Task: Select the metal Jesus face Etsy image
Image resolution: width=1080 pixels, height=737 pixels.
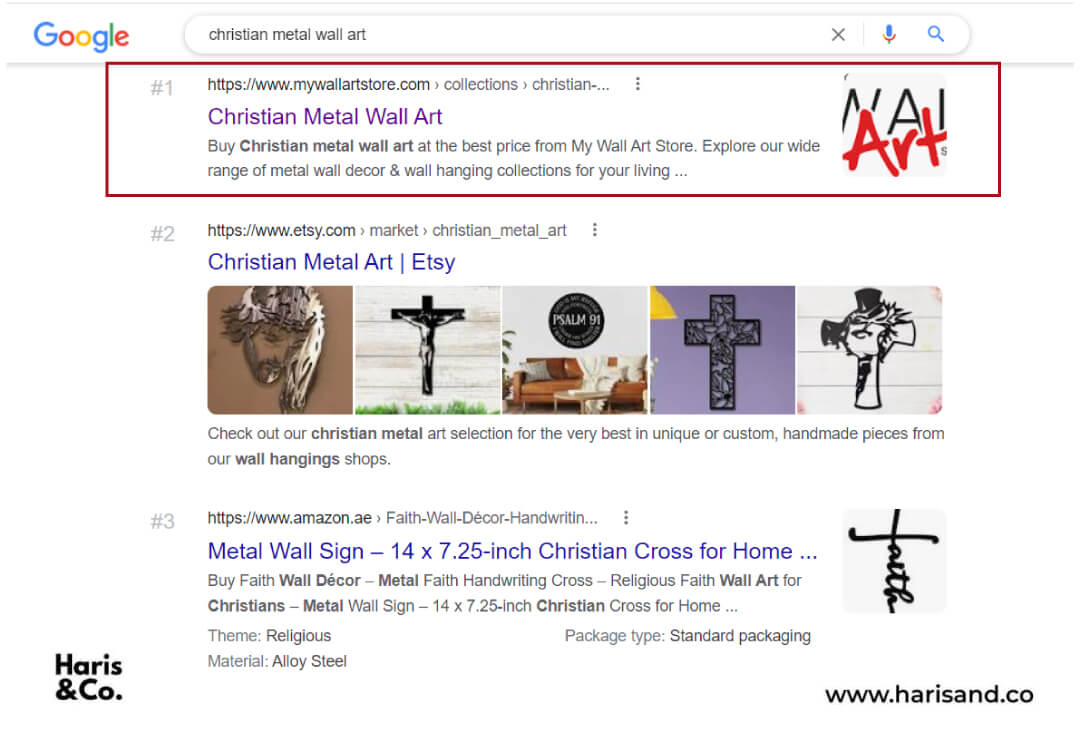Action: (280, 350)
